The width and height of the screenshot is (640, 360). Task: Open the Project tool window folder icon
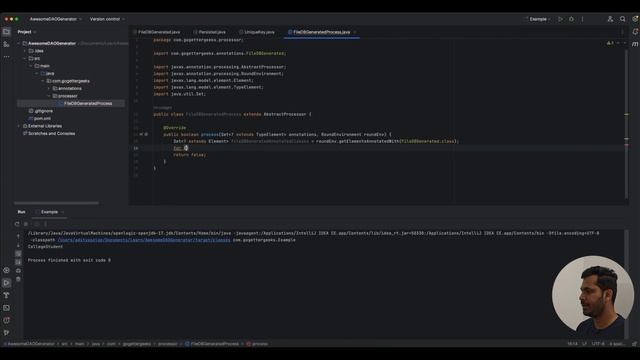[x=7, y=32]
